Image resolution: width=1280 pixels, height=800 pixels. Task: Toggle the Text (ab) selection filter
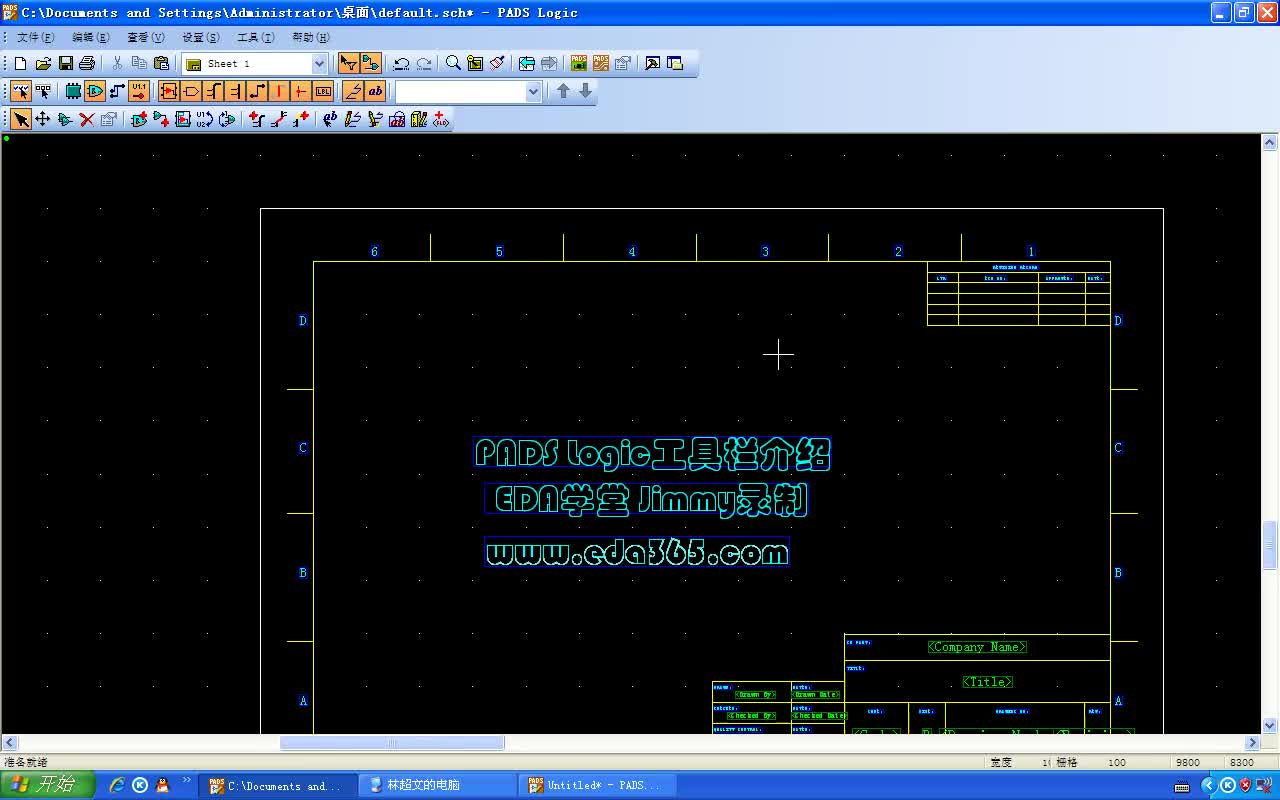tap(375, 91)
